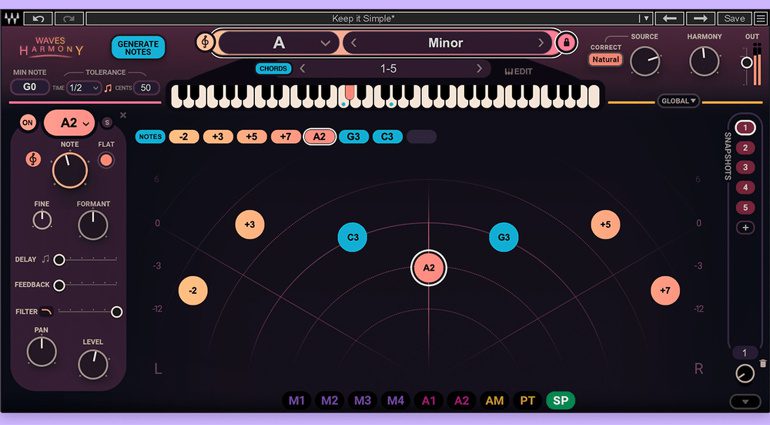
Task: Toggle the FLAT button
Action: click(106, 159)
